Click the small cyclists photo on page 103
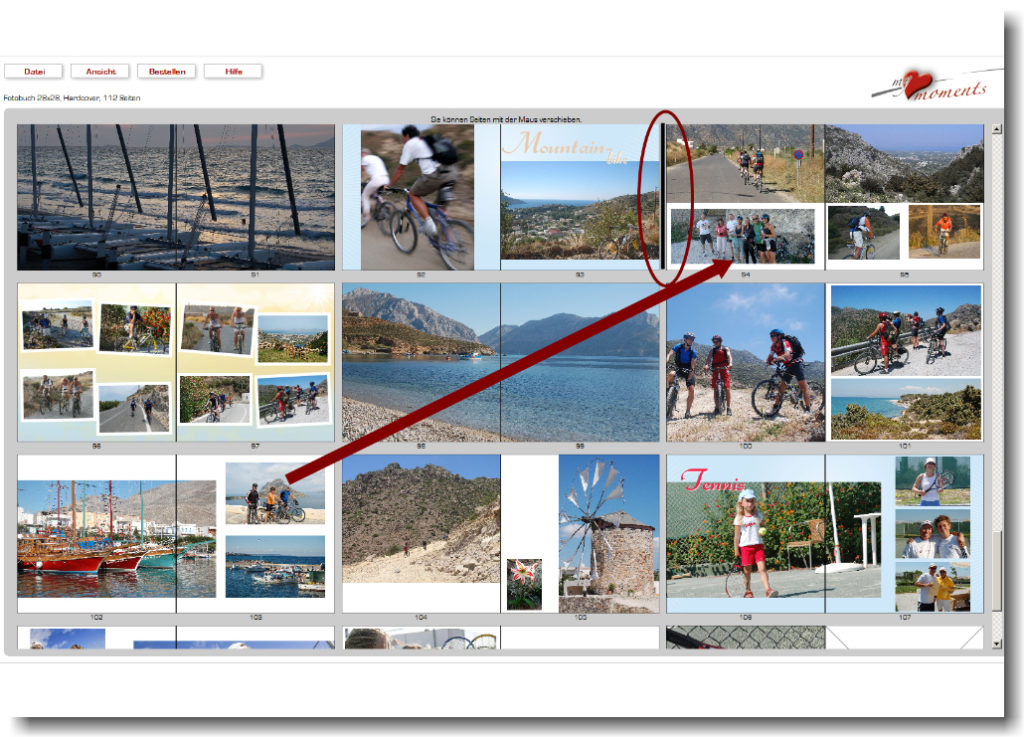The image size is (1024, 737). tap(274, 493)
